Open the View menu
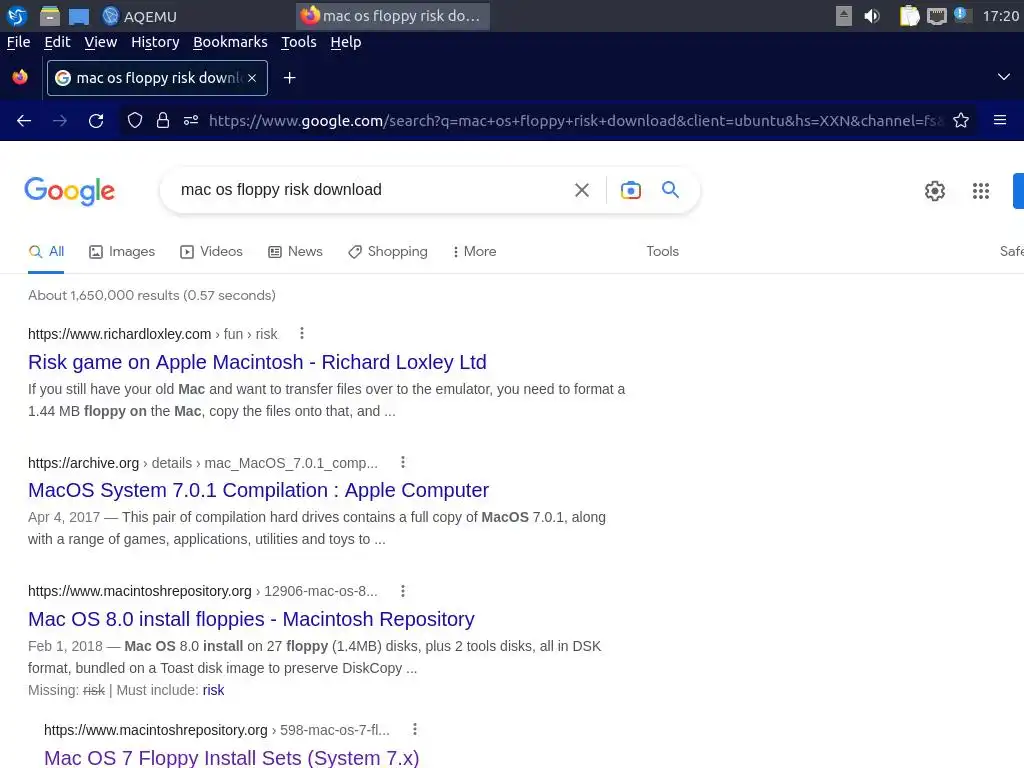The width and height of the screenshot is (1024, 768). 101,42
